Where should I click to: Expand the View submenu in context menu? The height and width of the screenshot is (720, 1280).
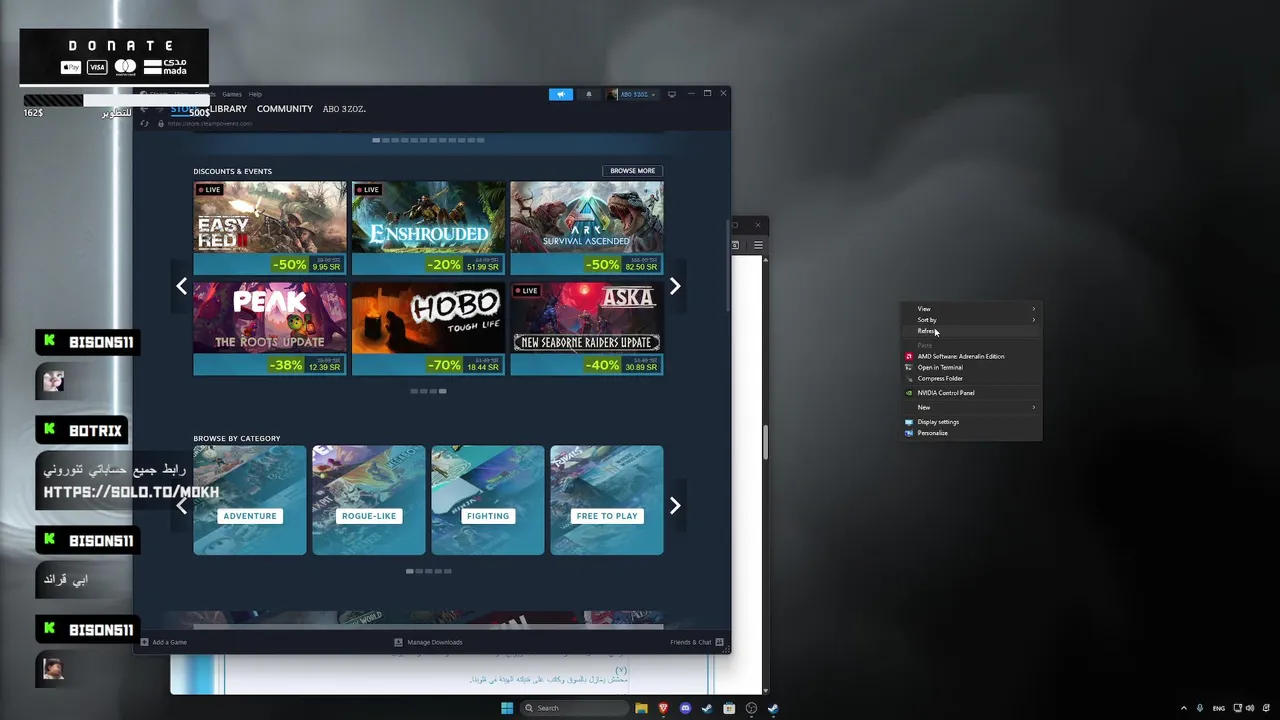click(x=972, y=309)
